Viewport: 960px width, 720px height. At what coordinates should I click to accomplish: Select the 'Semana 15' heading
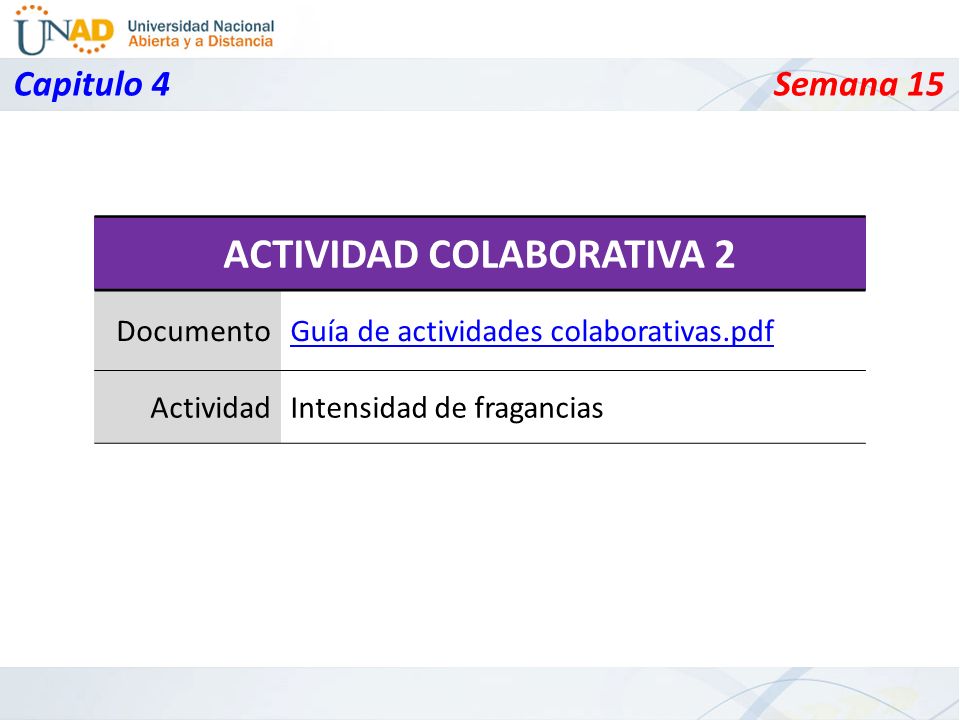[x=858, y=84]
